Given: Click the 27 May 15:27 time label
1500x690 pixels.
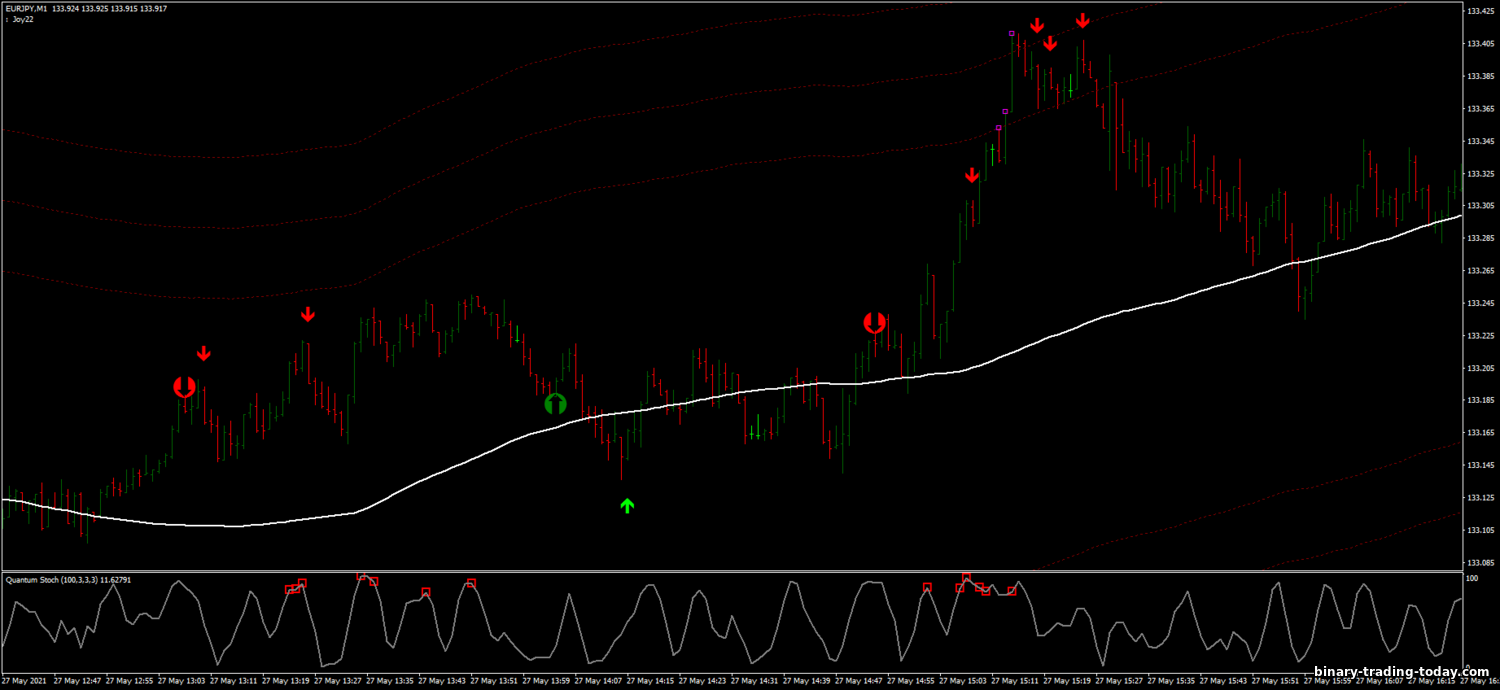Looking at the screenshot, I should click(1119, 681).
